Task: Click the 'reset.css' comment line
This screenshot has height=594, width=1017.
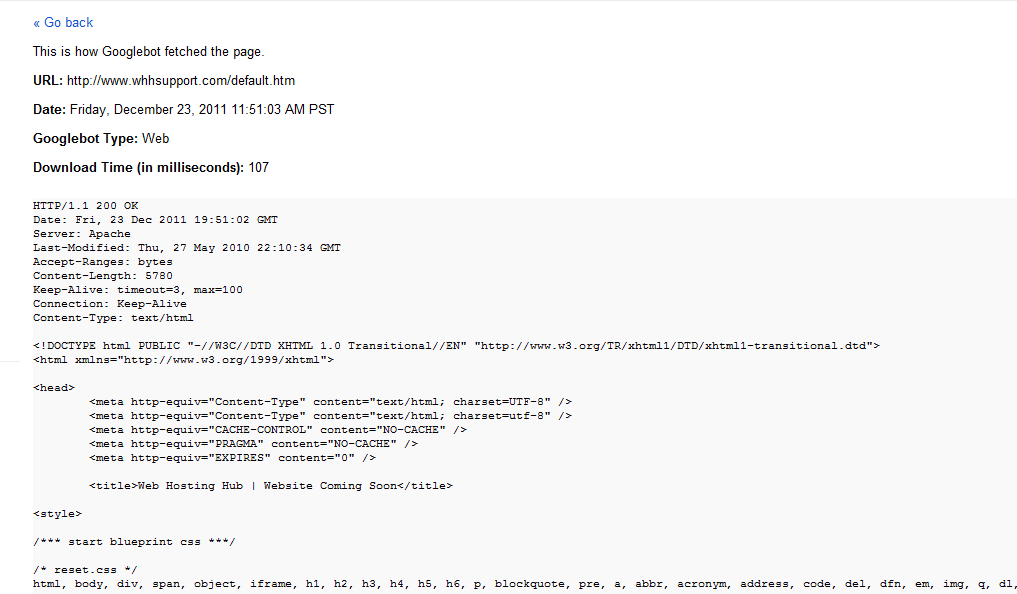Action: click(85, 569)
